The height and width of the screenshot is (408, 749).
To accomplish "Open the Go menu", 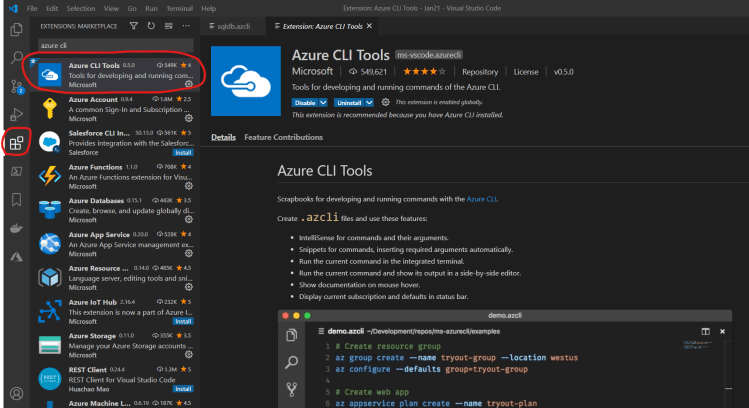I will click(132, 8).
